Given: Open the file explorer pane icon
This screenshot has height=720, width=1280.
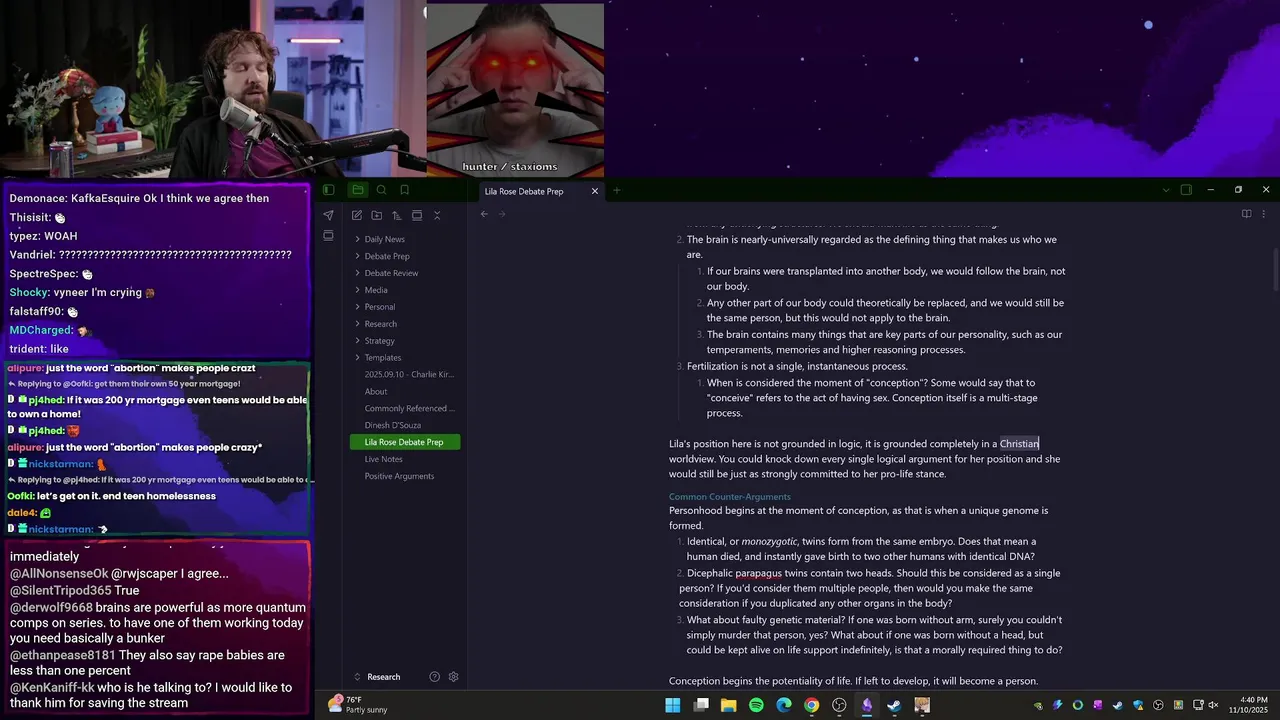Looking at the screenshot, I should (357, 190).
